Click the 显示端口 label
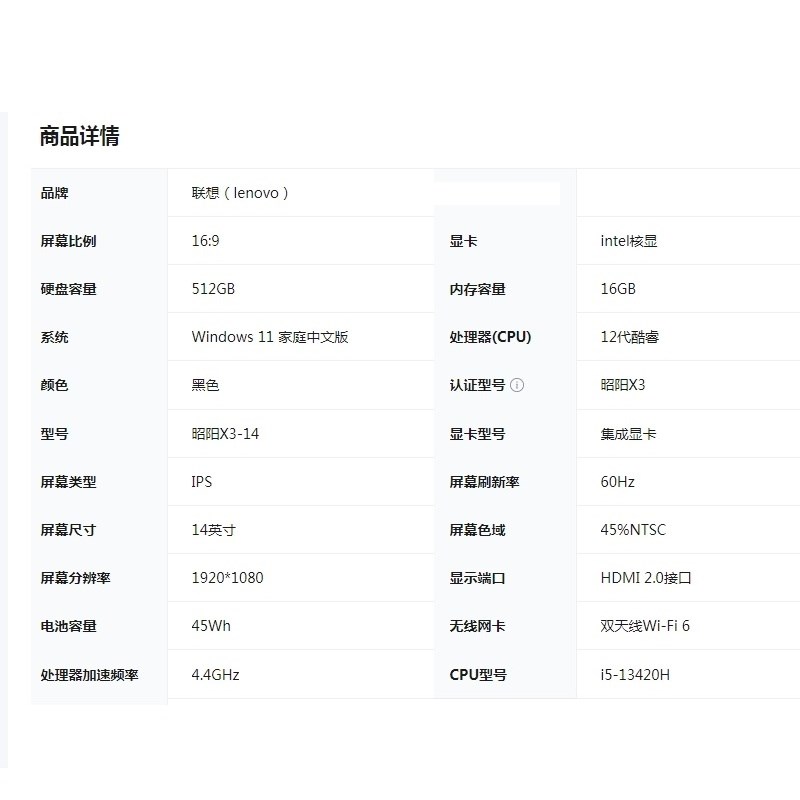 click(478, 578)
